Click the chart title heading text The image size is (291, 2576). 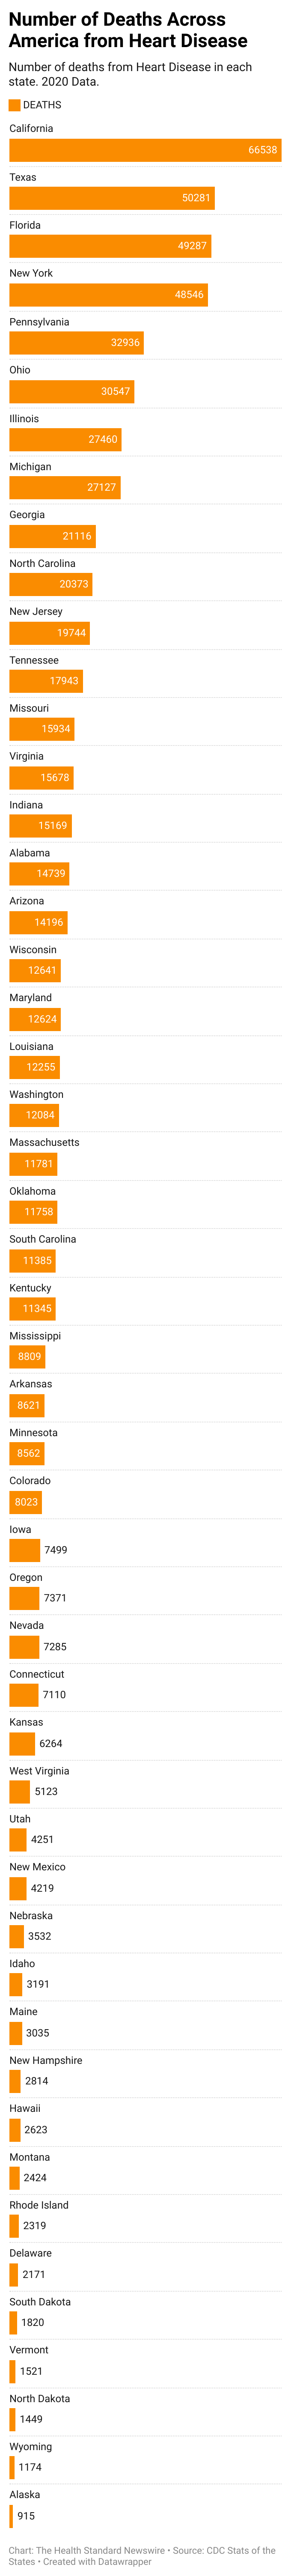tap(128, 30)
